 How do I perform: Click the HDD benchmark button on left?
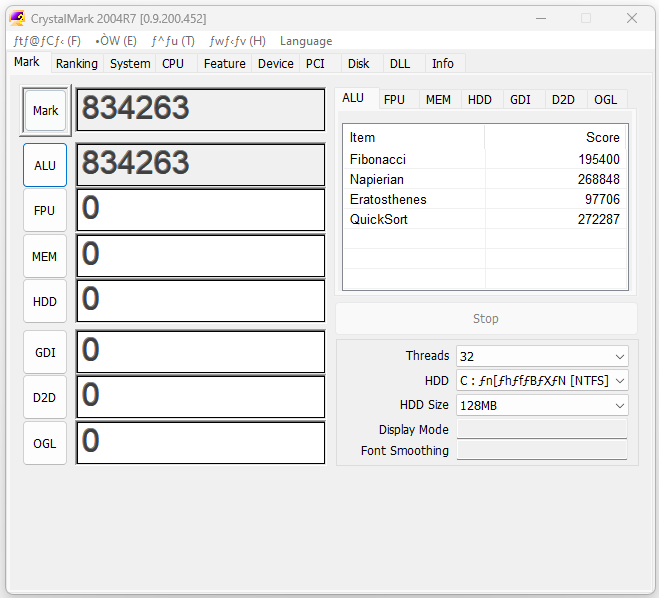(45, 301)
